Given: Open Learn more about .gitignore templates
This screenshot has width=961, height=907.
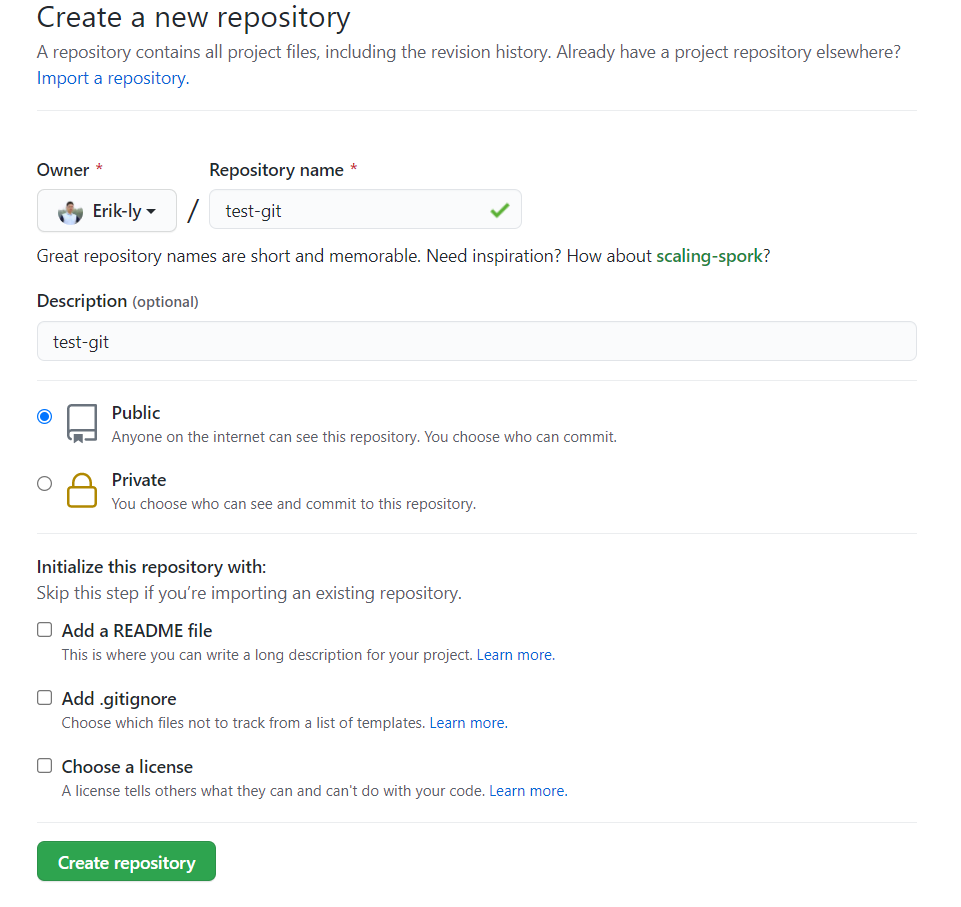Looking at the screenshot, I should click(467, 722).
